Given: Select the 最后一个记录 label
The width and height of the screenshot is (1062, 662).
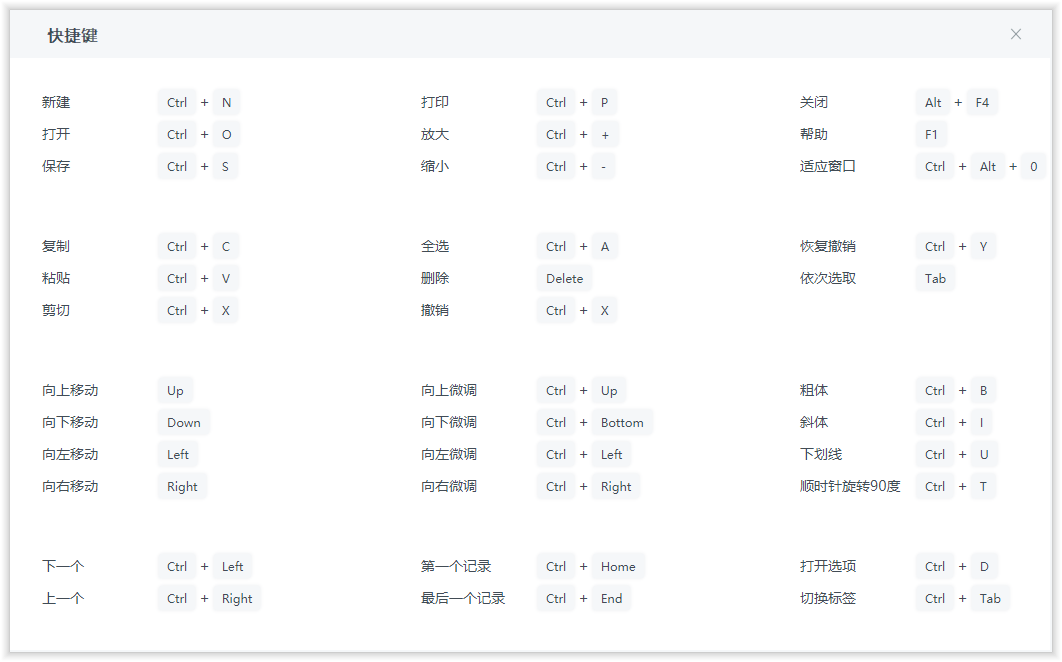Looking at the screenshot, I should point(463,598).
